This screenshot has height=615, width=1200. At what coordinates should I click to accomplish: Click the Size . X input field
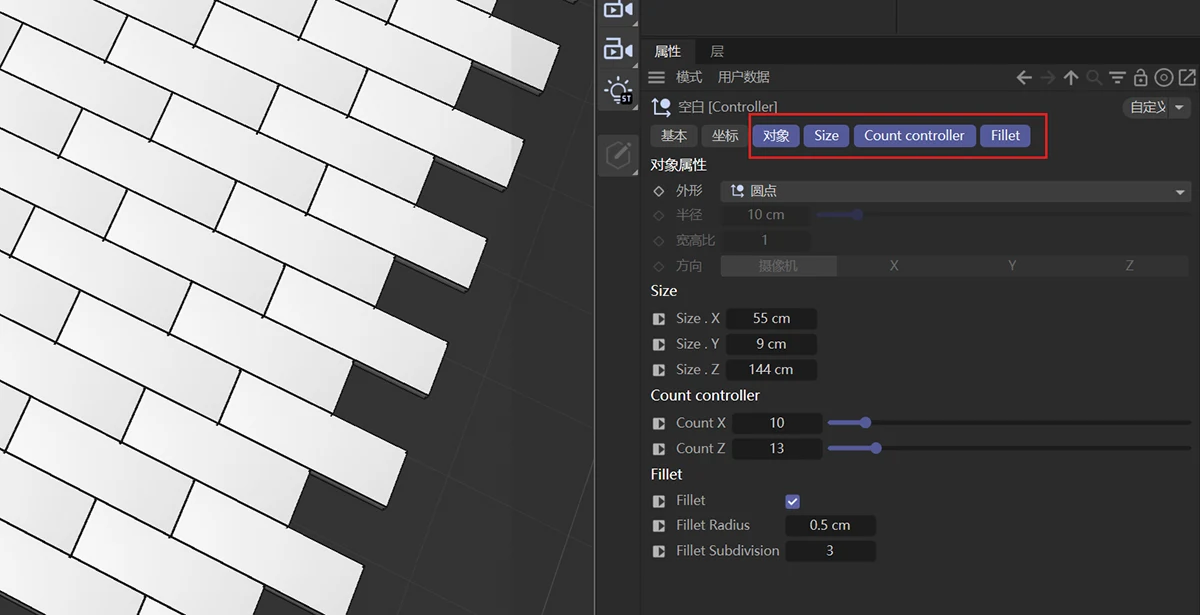click(x=771, y=318)
